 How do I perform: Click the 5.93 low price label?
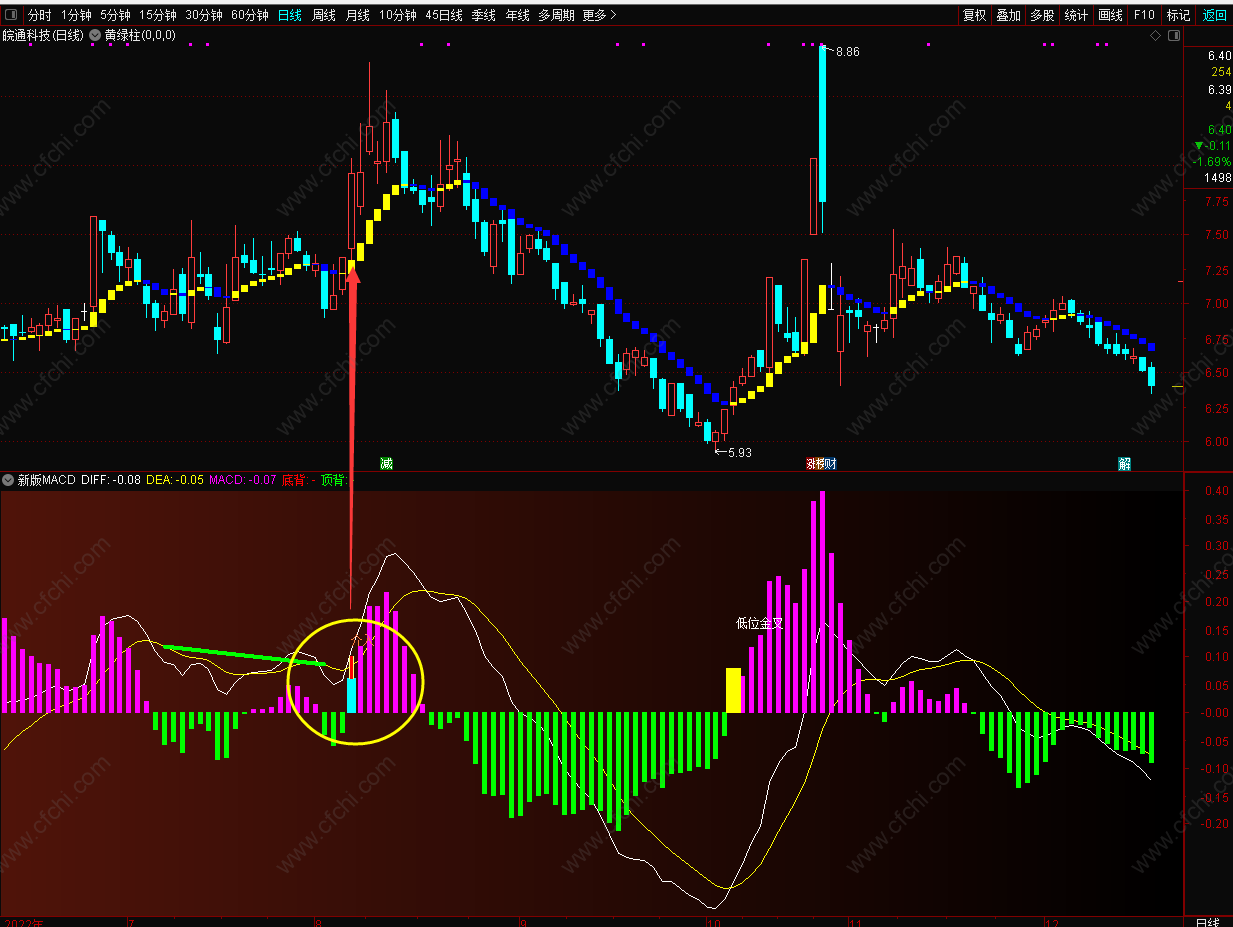(x=740, y=452)
